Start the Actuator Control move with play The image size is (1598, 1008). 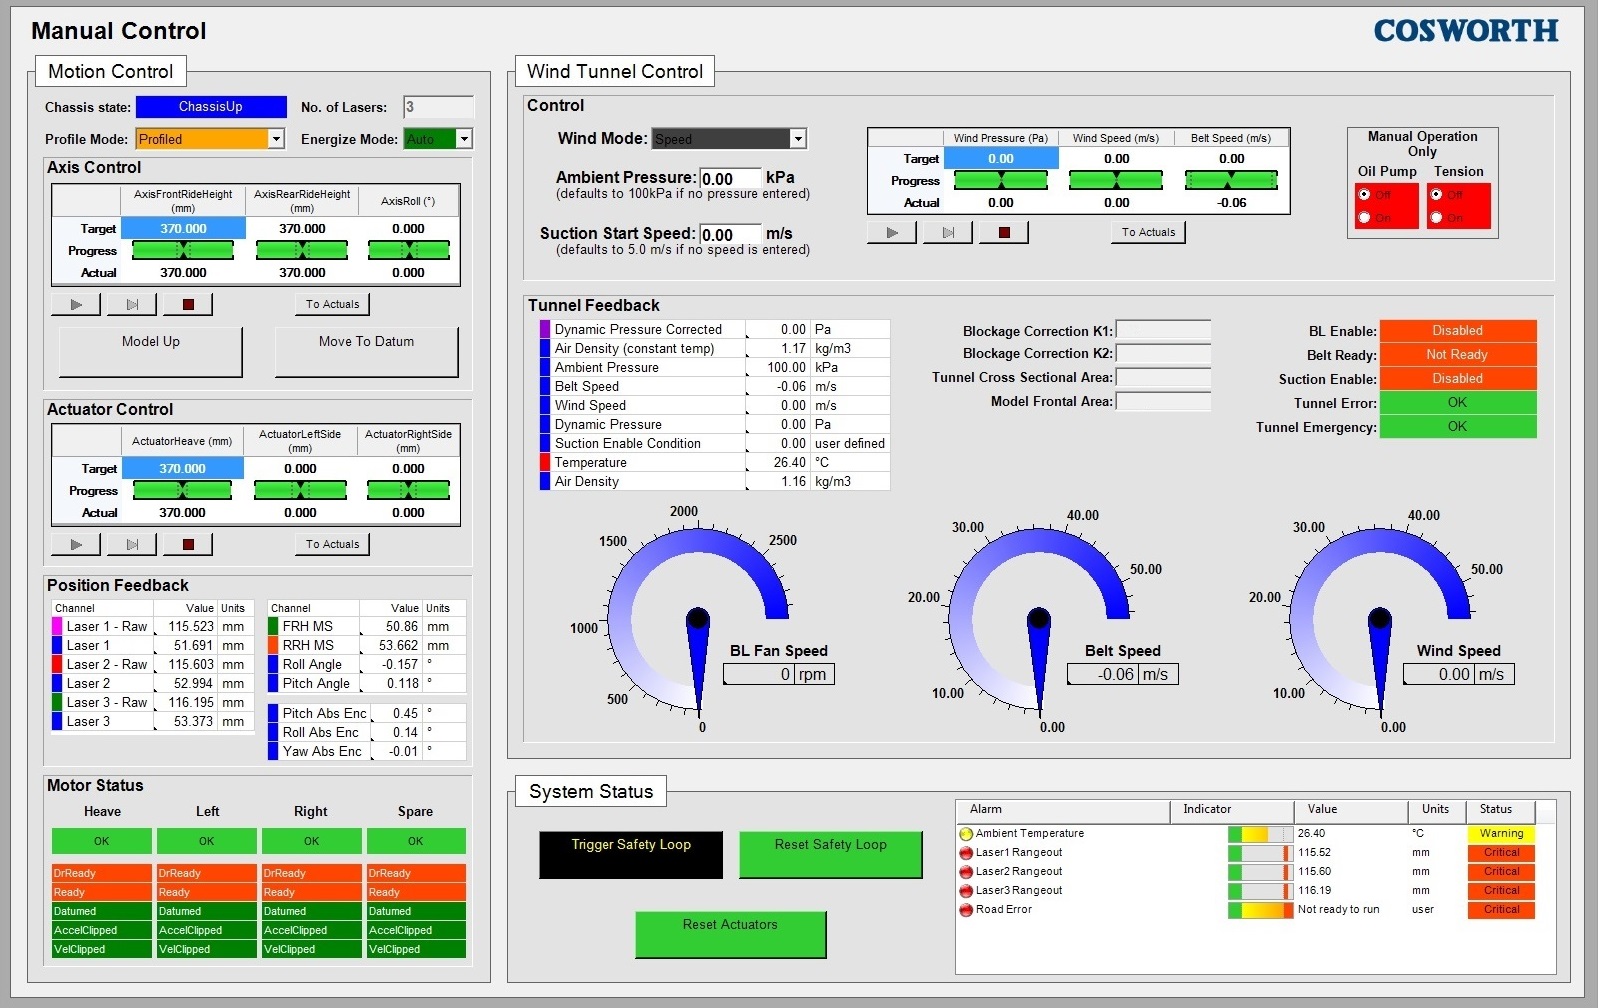tap(76, 544)
